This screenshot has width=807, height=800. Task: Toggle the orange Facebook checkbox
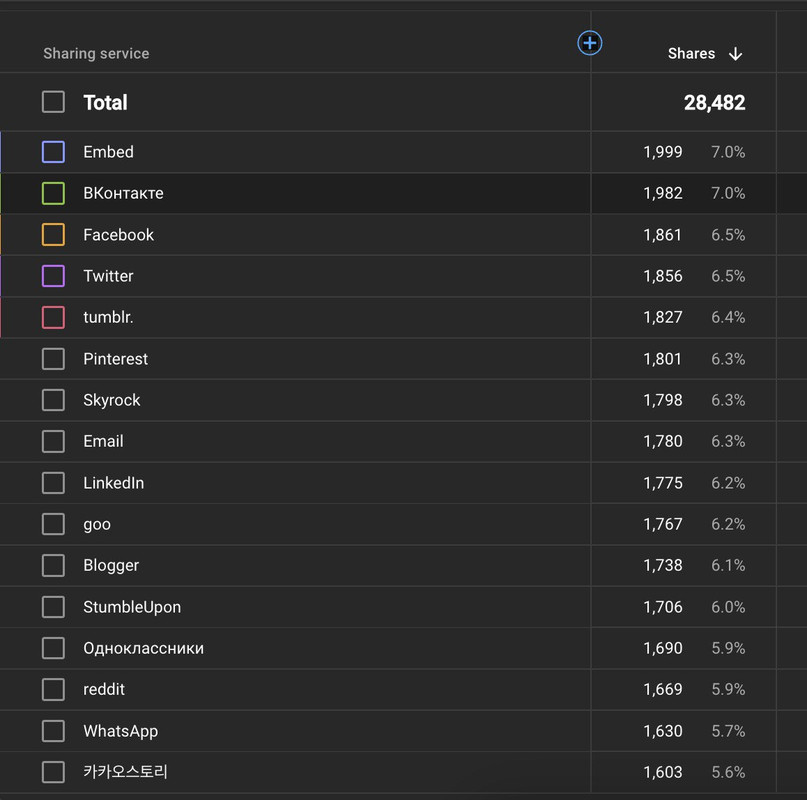point(53,235)
